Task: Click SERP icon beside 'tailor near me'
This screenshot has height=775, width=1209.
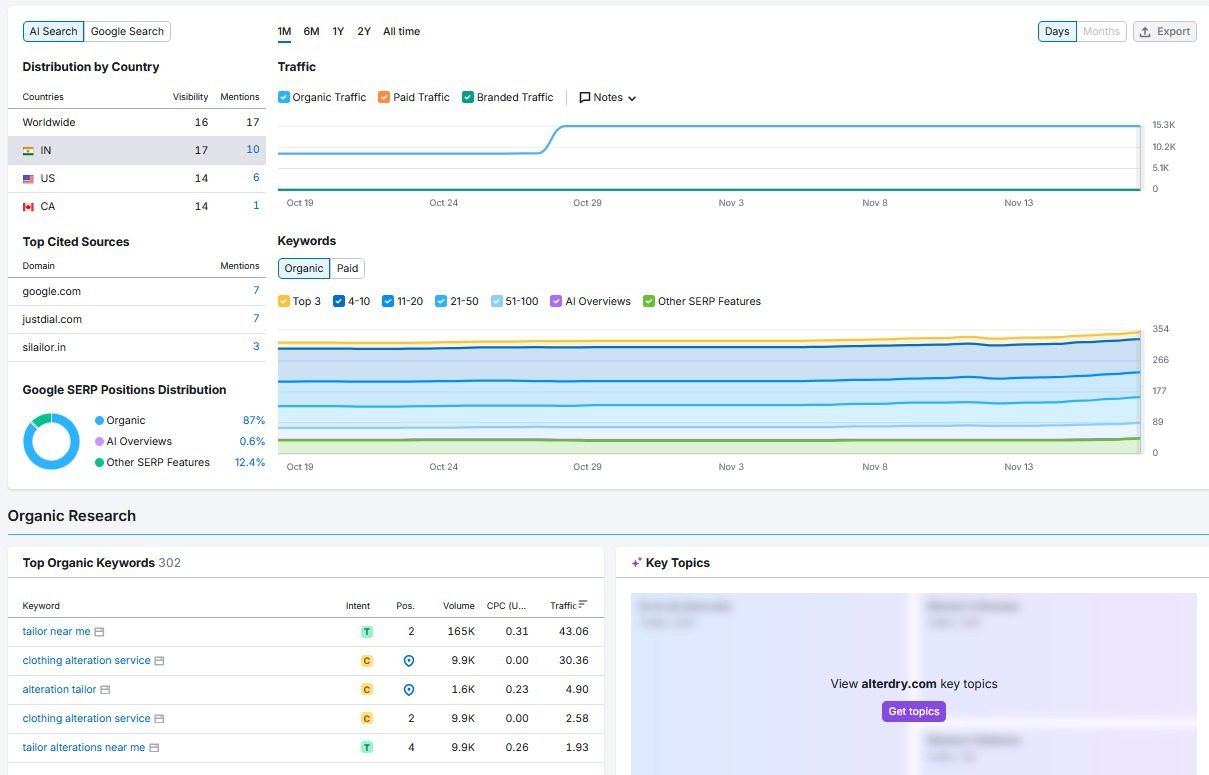Action: (x=99, y=632)
